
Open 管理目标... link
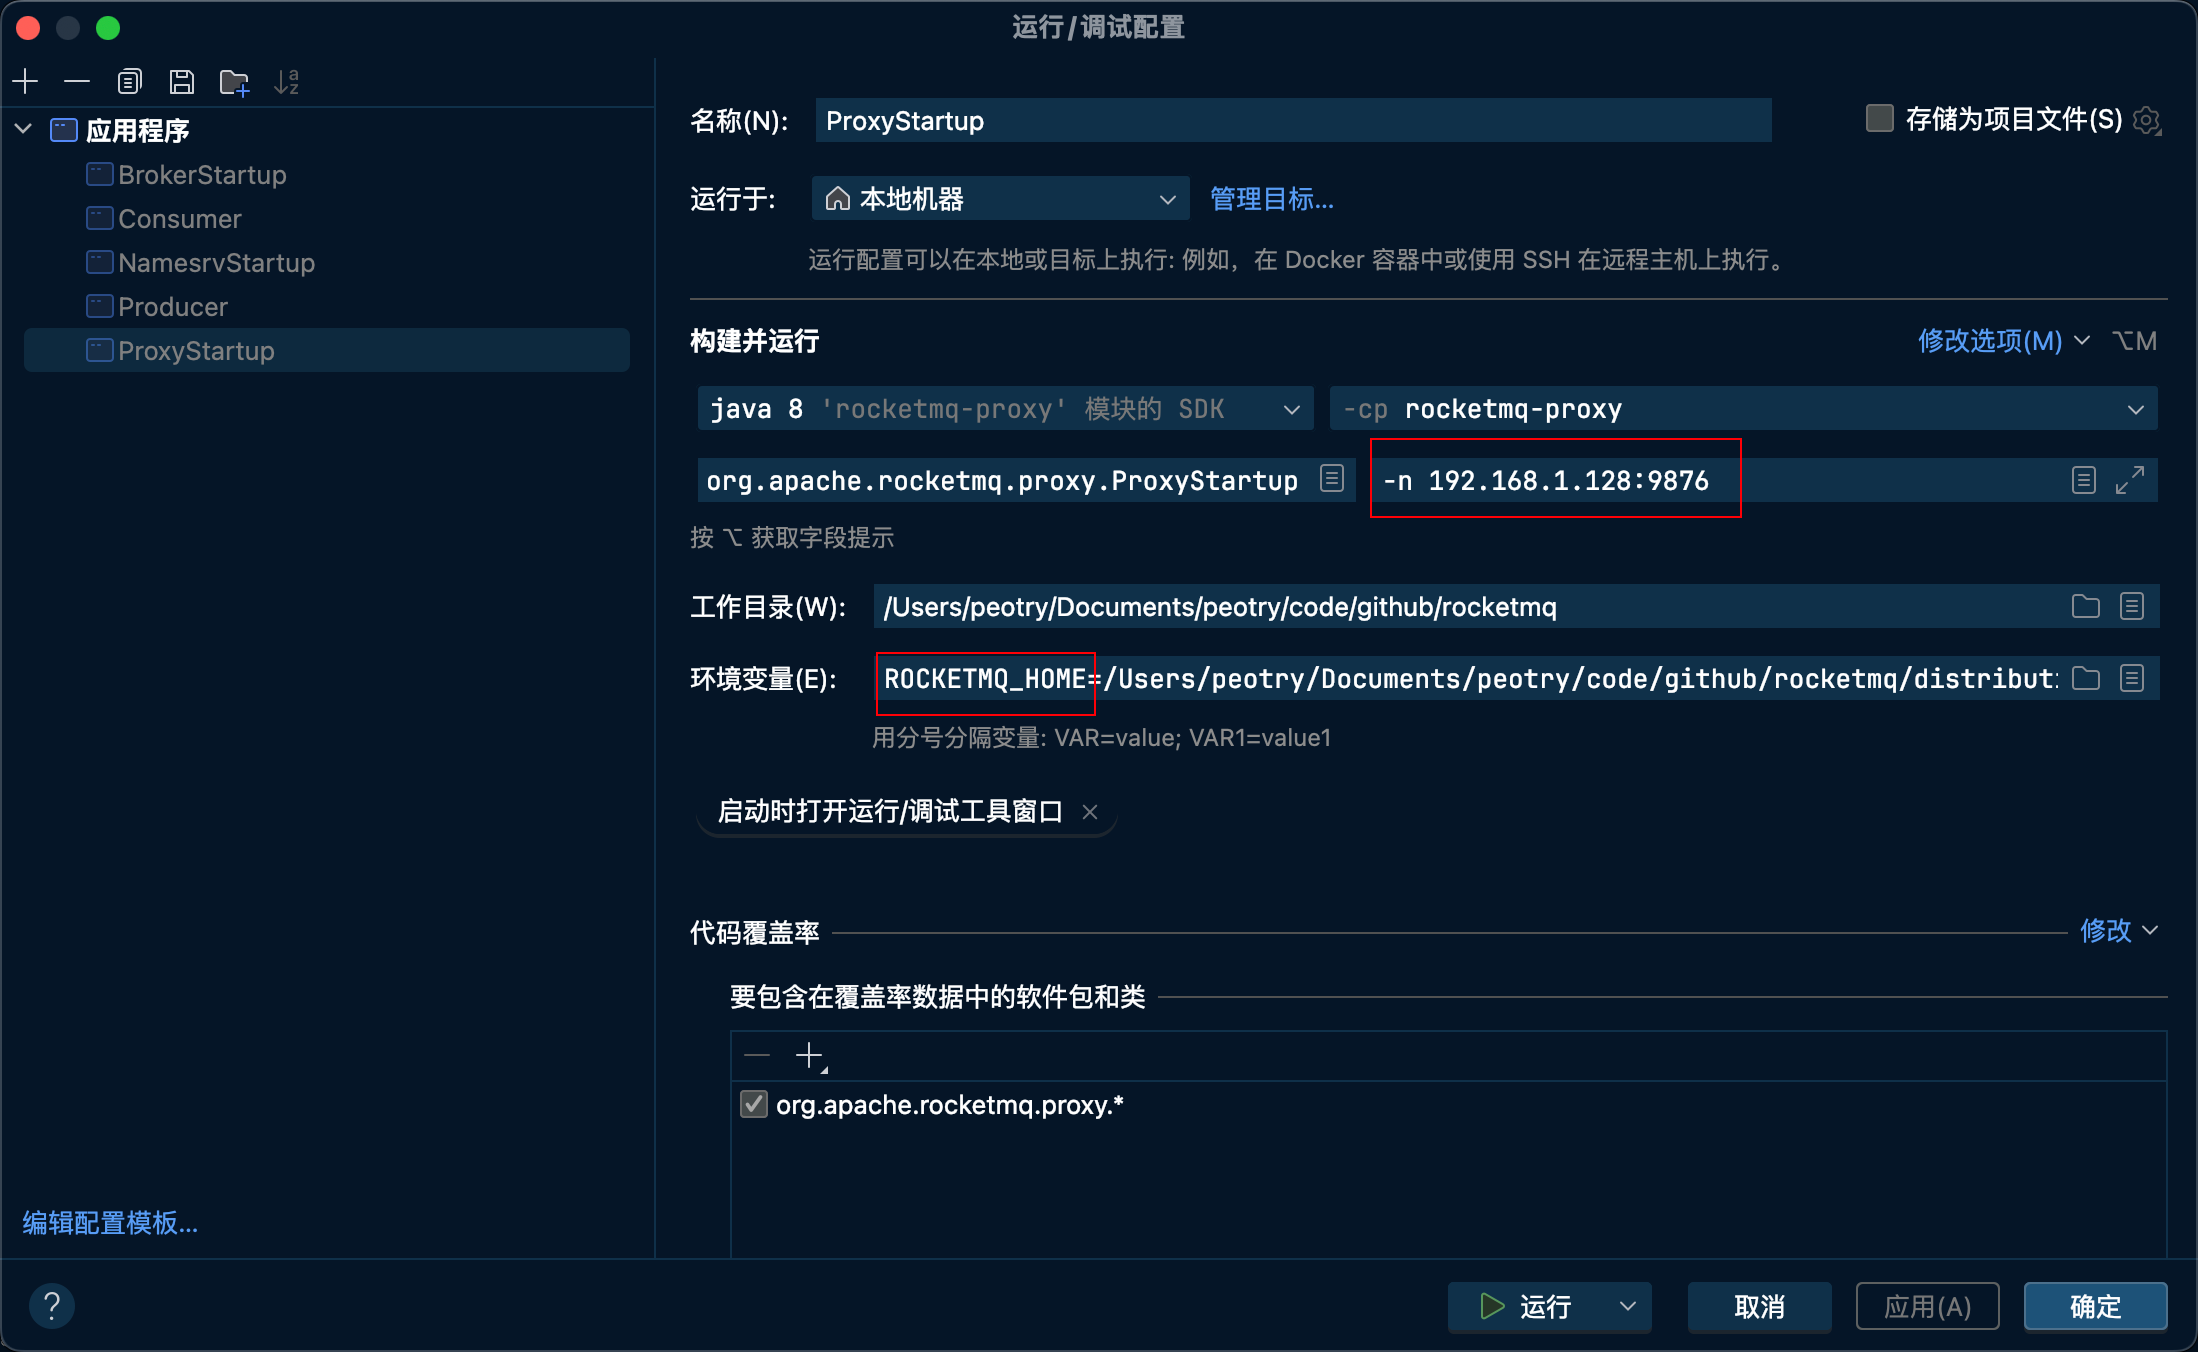[1272, 200]
